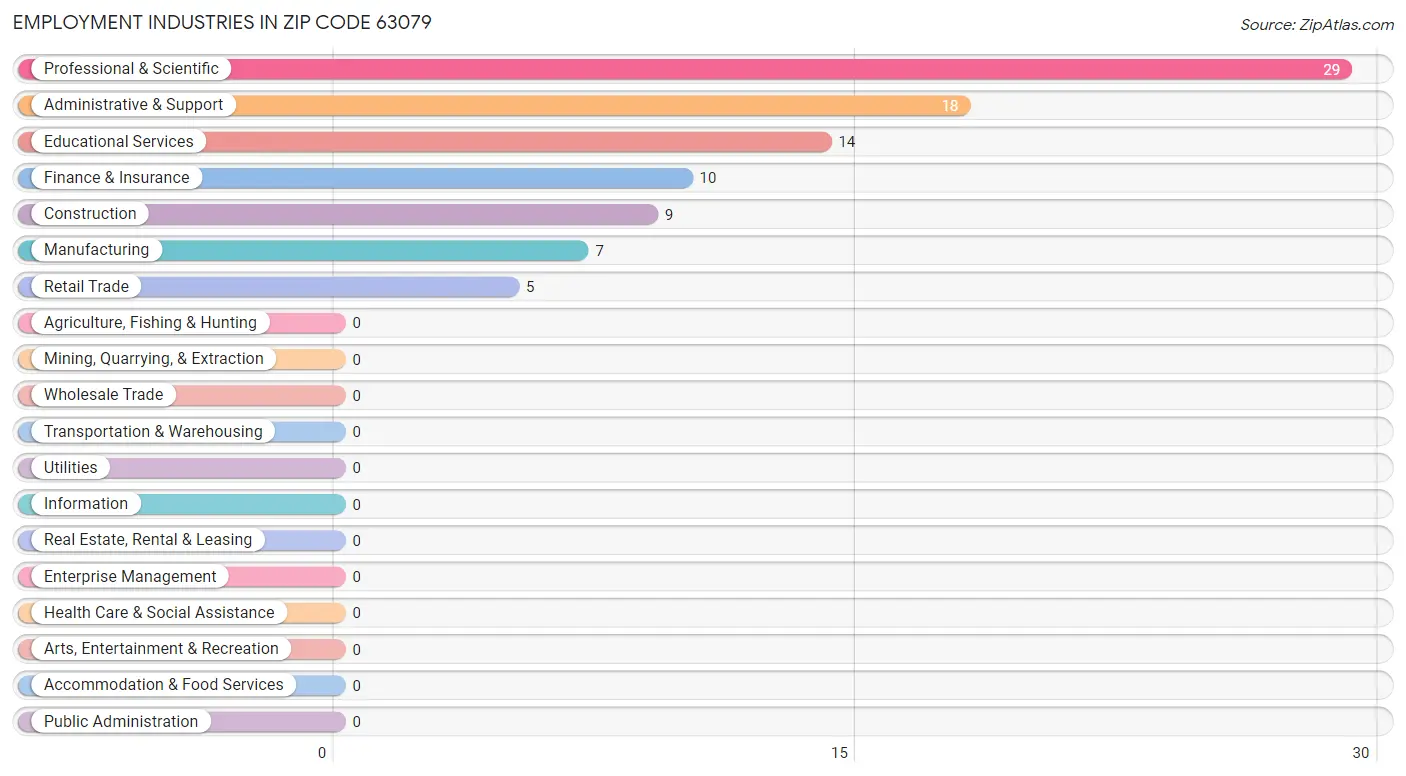Click the axis tick label 30
The image size is (1406, 776).
click(x=1360, y=753)
